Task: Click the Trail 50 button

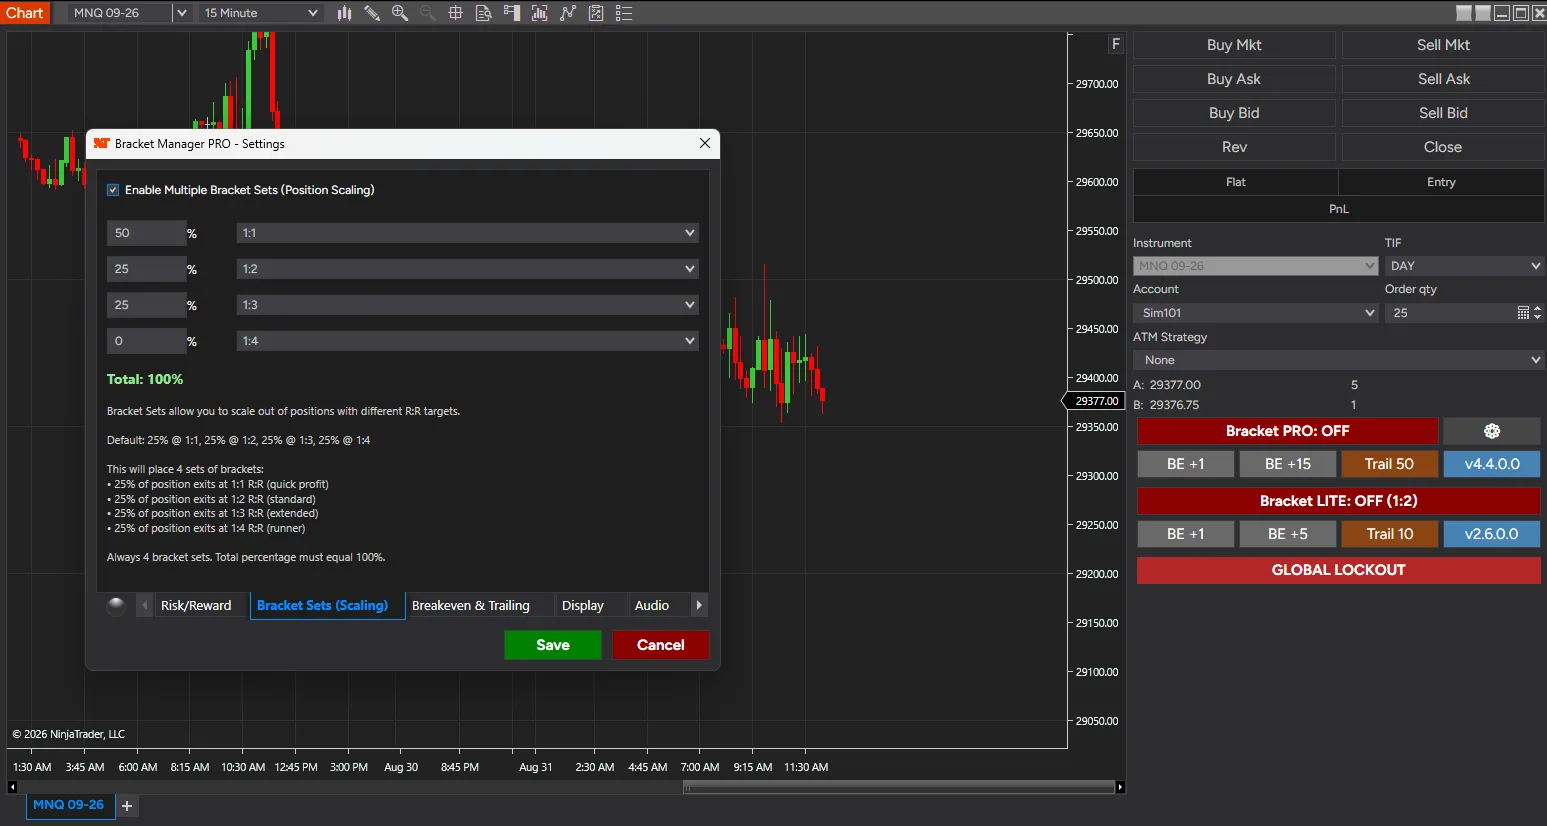Action: [1389, 464]
